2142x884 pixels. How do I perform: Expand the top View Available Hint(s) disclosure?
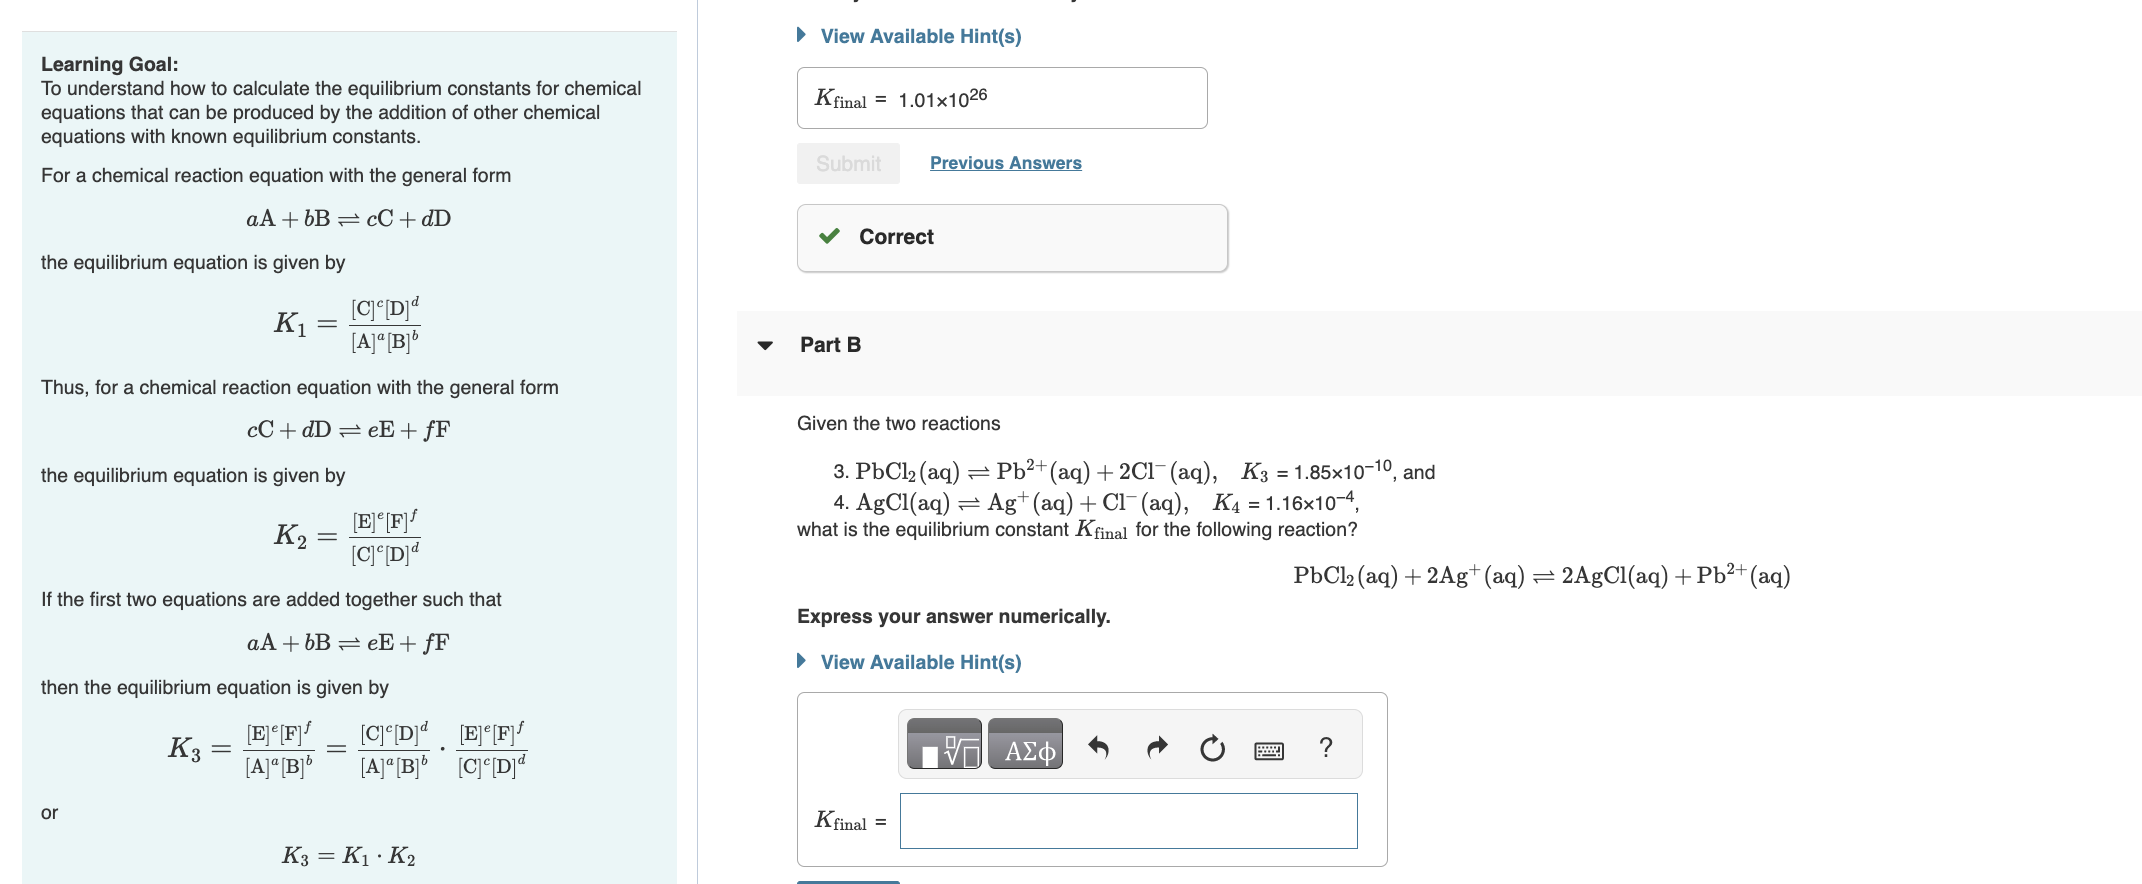click(918, 36)
